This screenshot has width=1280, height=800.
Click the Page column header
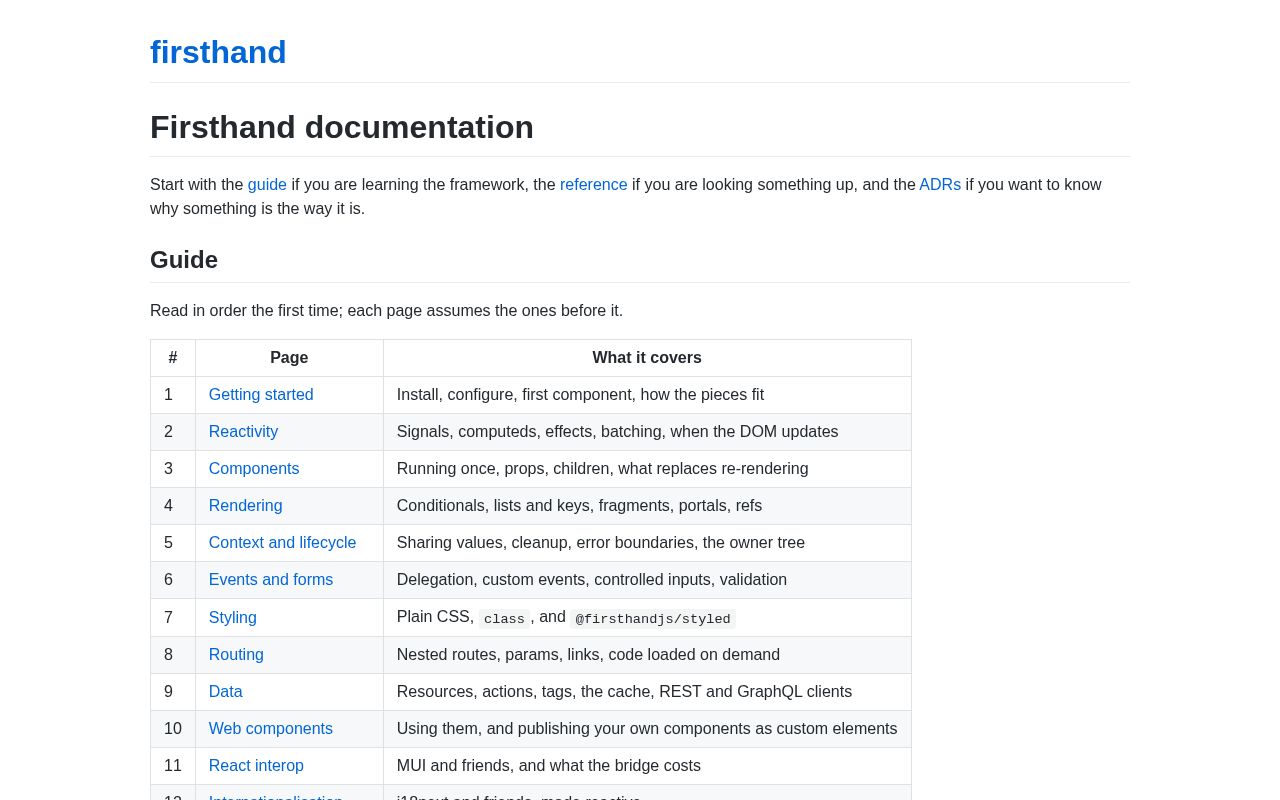[x=289, y=358]
